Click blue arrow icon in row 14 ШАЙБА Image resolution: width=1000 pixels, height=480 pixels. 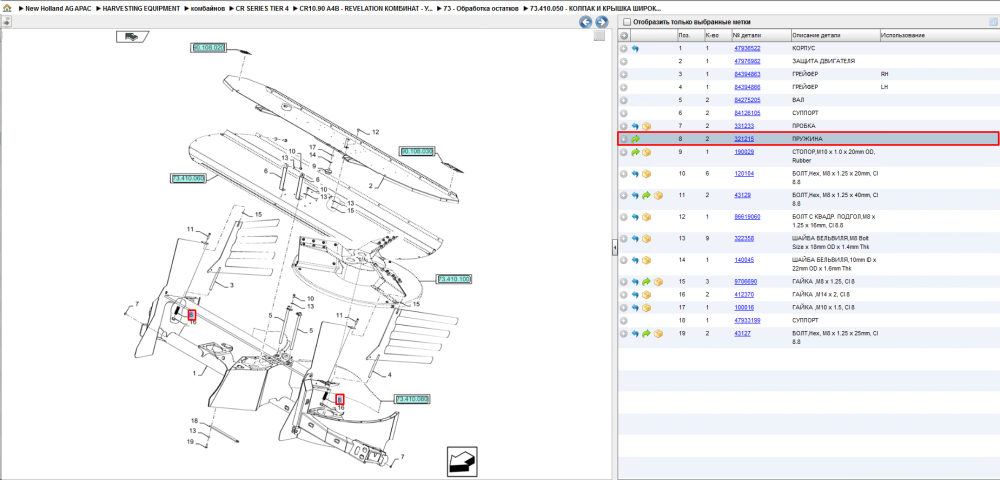coord(635,260)
